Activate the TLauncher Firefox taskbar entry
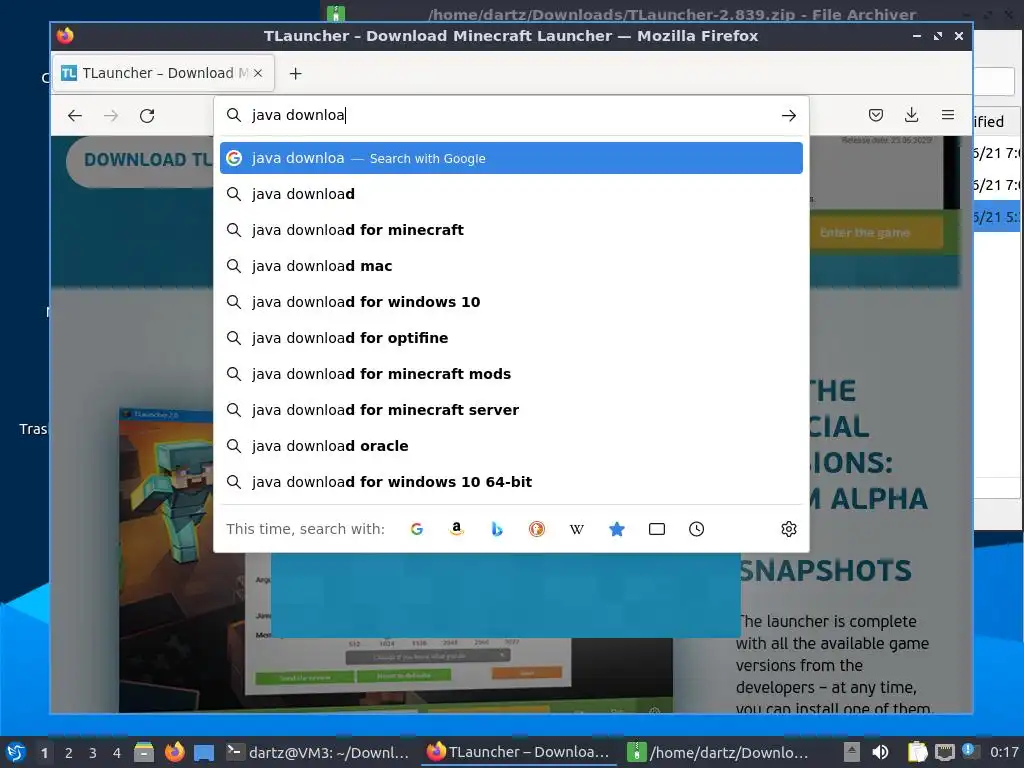Image resolution: width=1024 pixels, height=768 pixels. click(x=519, y=752)
